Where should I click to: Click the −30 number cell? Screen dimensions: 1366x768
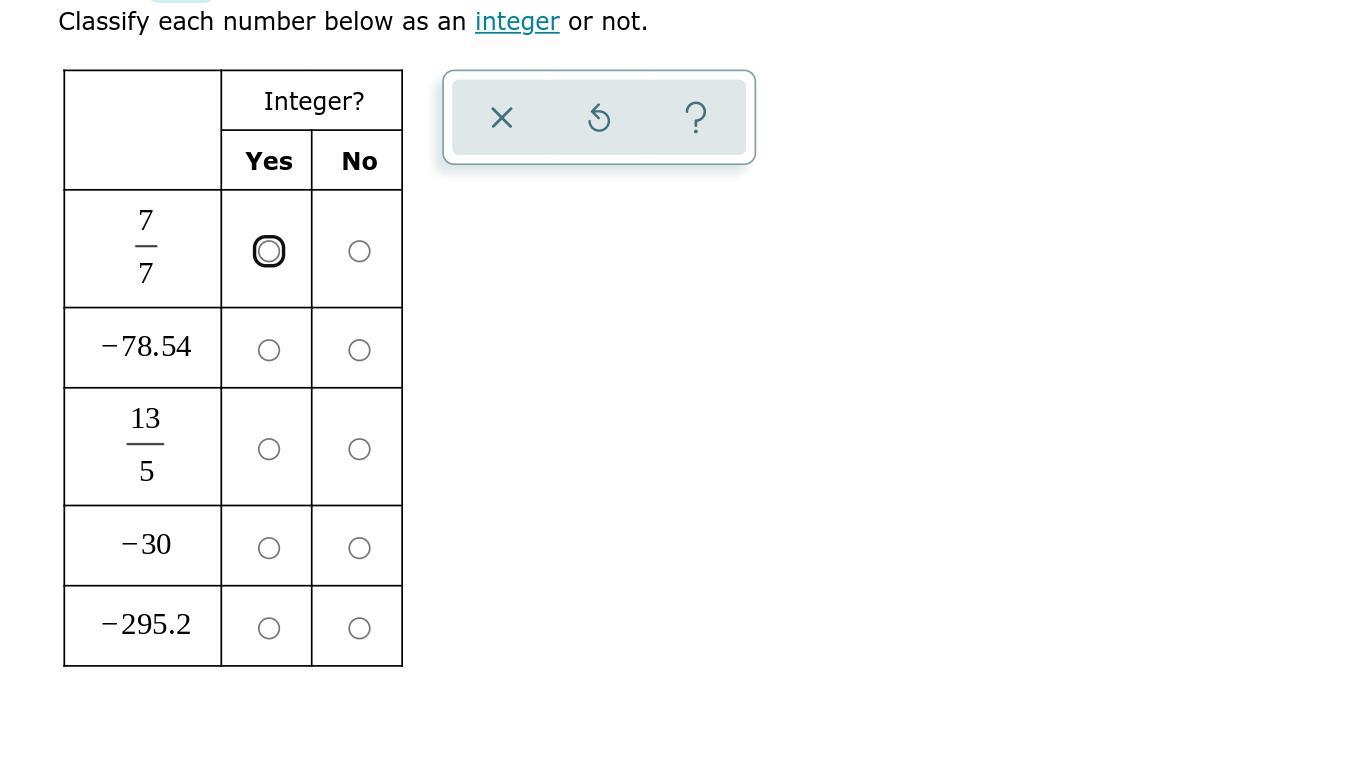click(146, 545)
